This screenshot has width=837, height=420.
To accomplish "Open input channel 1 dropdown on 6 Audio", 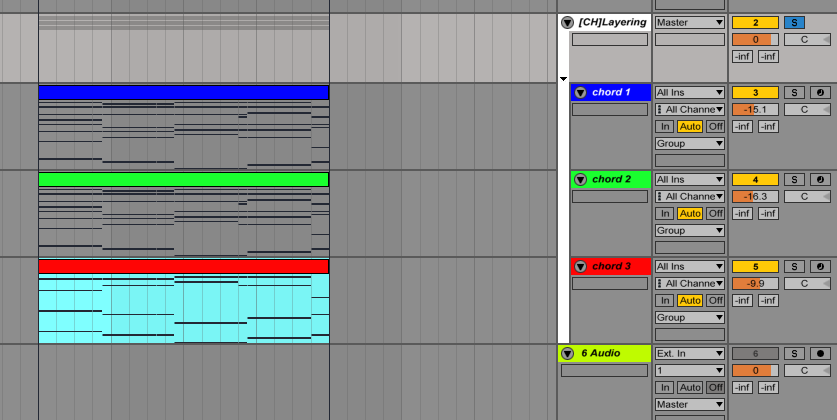I will tap(690, 370).
